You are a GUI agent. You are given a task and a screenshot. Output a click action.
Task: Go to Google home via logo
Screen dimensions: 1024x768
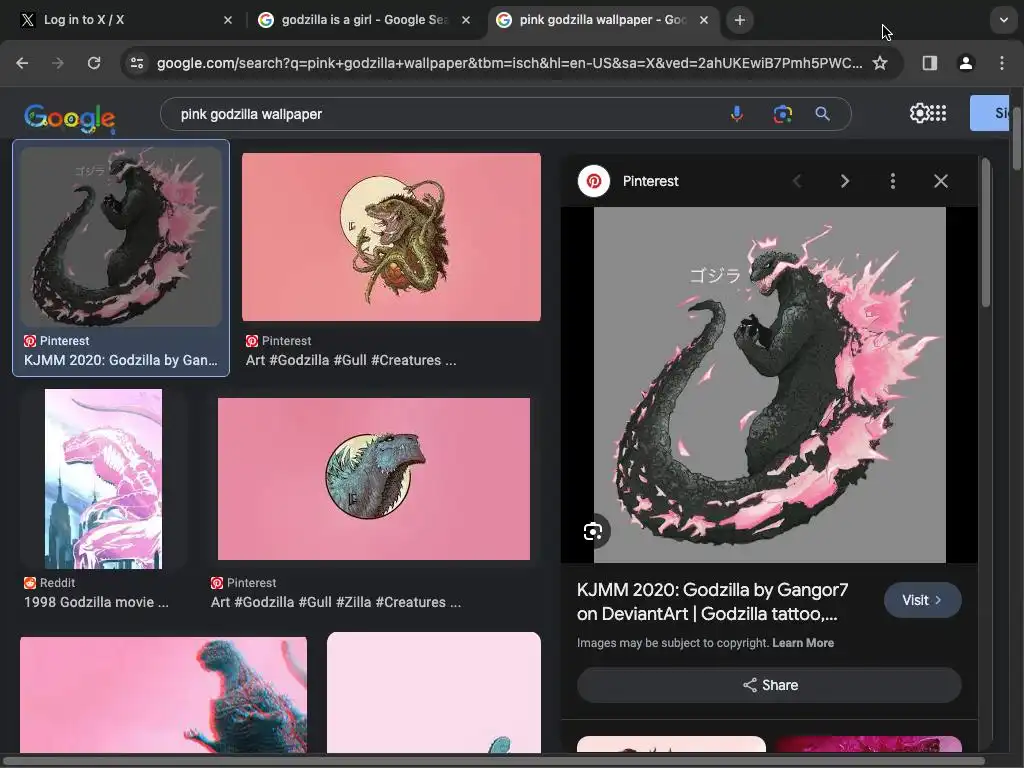point(70,118)
